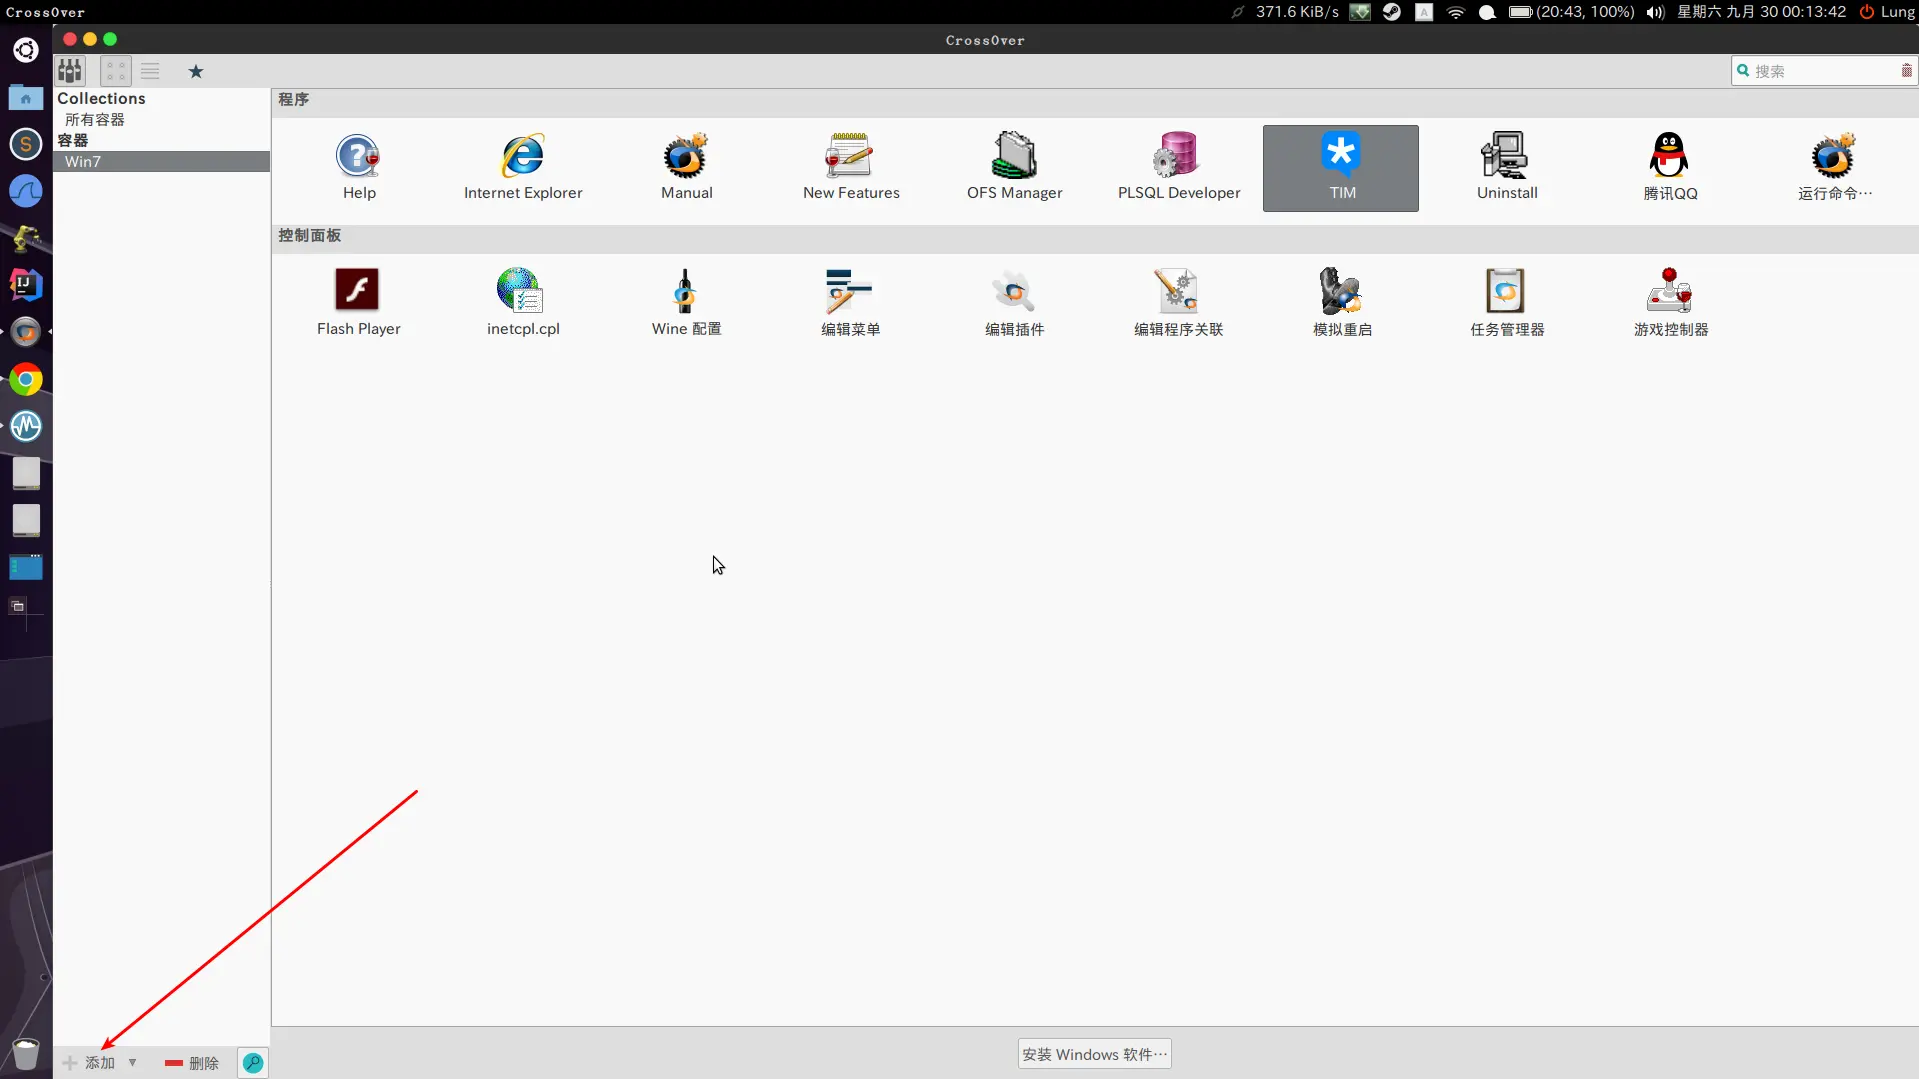
Task: Open 编辑程序关联 control panel item
Action: tap(1178, 303)
